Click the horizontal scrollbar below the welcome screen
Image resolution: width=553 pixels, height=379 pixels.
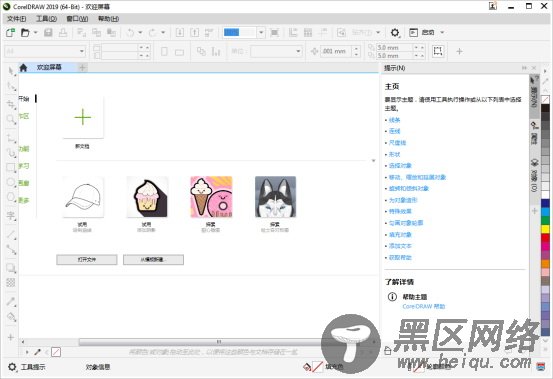(x=199, y=342)
